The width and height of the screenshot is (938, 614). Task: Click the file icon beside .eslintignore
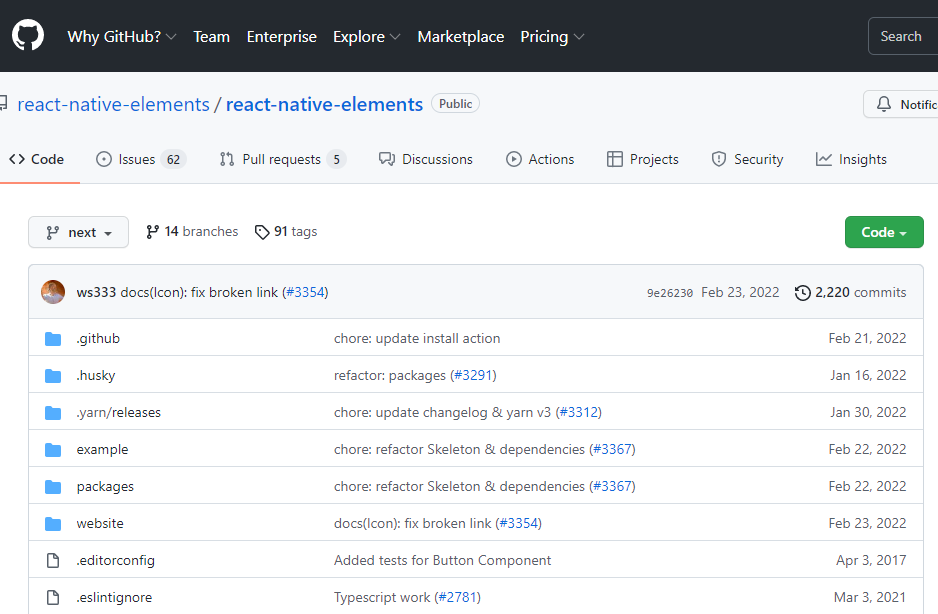tap(53, 598)
